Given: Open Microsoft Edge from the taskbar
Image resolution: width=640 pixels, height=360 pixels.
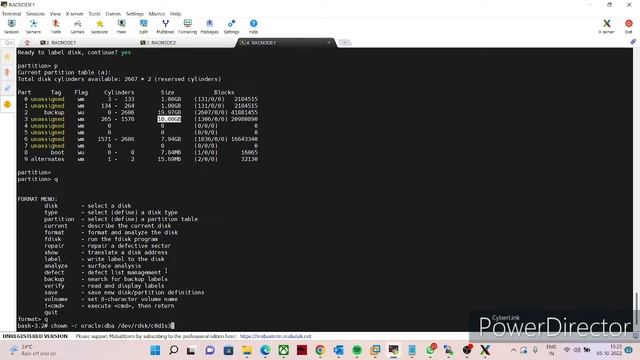Looking at the screenshot, I should point(265,350).
